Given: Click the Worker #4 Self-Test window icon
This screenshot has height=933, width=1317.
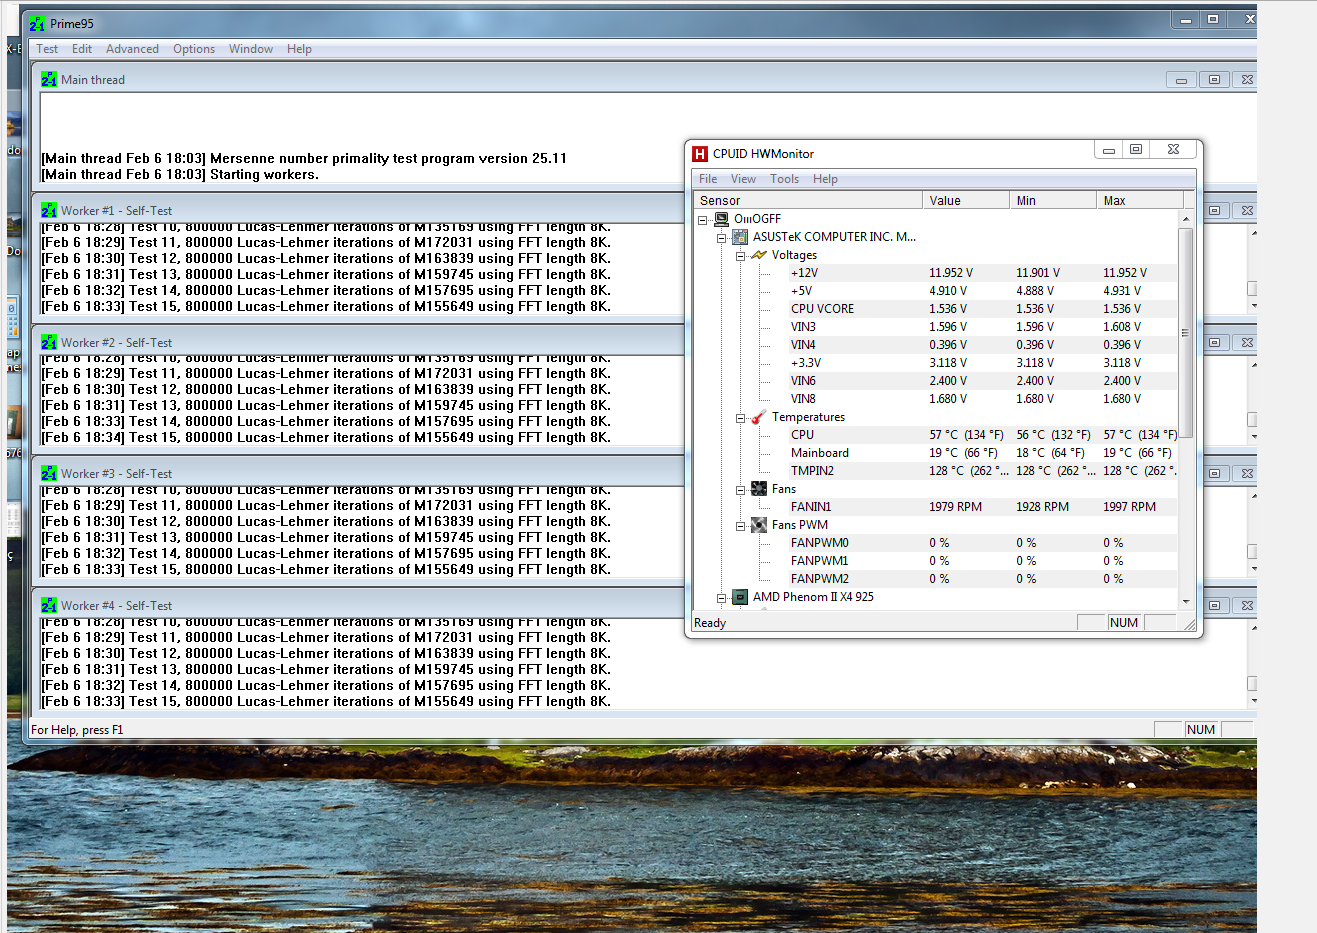Looking at the screenshot, I should (49, 605).
